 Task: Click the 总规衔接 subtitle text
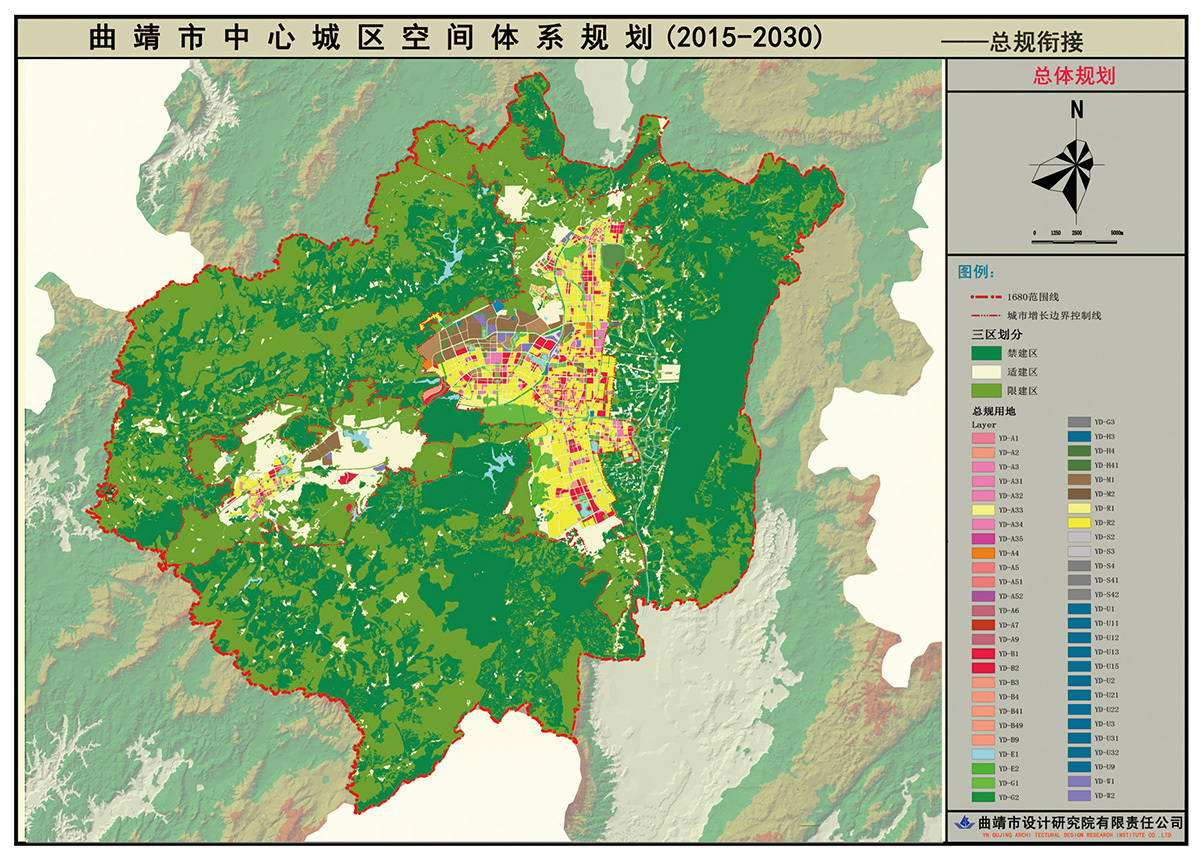(1035, 41)
